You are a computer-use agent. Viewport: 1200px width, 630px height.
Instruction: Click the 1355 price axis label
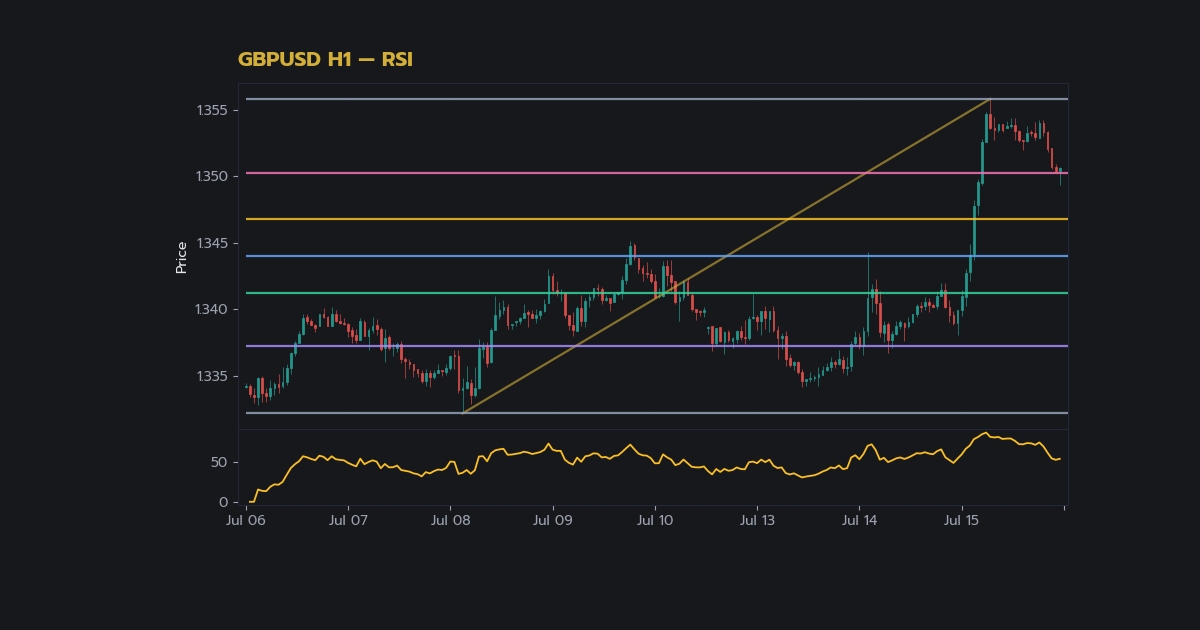[212, 110]
